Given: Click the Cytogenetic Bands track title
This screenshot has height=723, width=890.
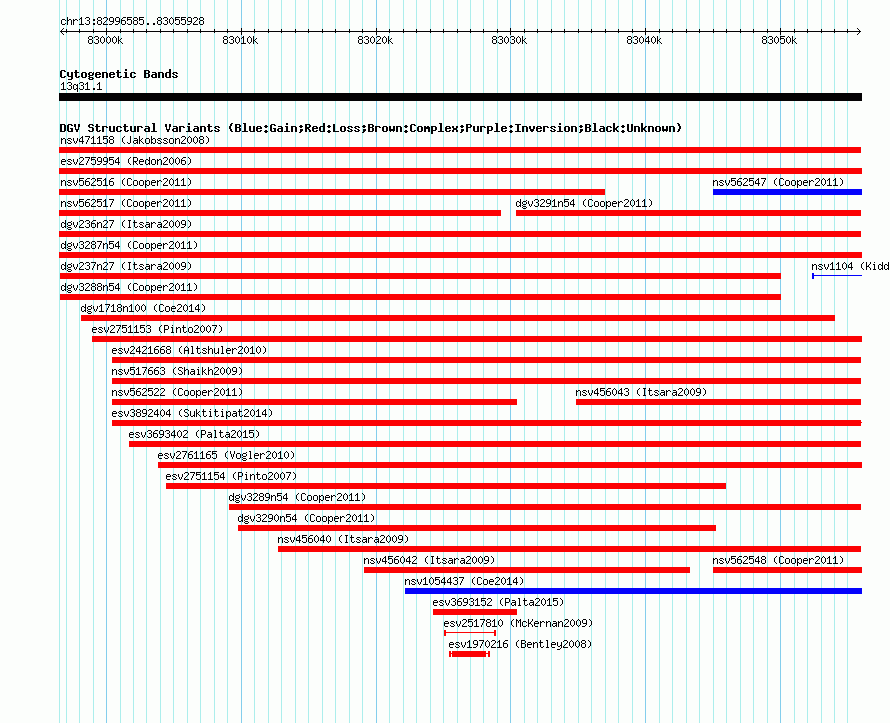Looking at the screenshot, I should click(119, 74).
